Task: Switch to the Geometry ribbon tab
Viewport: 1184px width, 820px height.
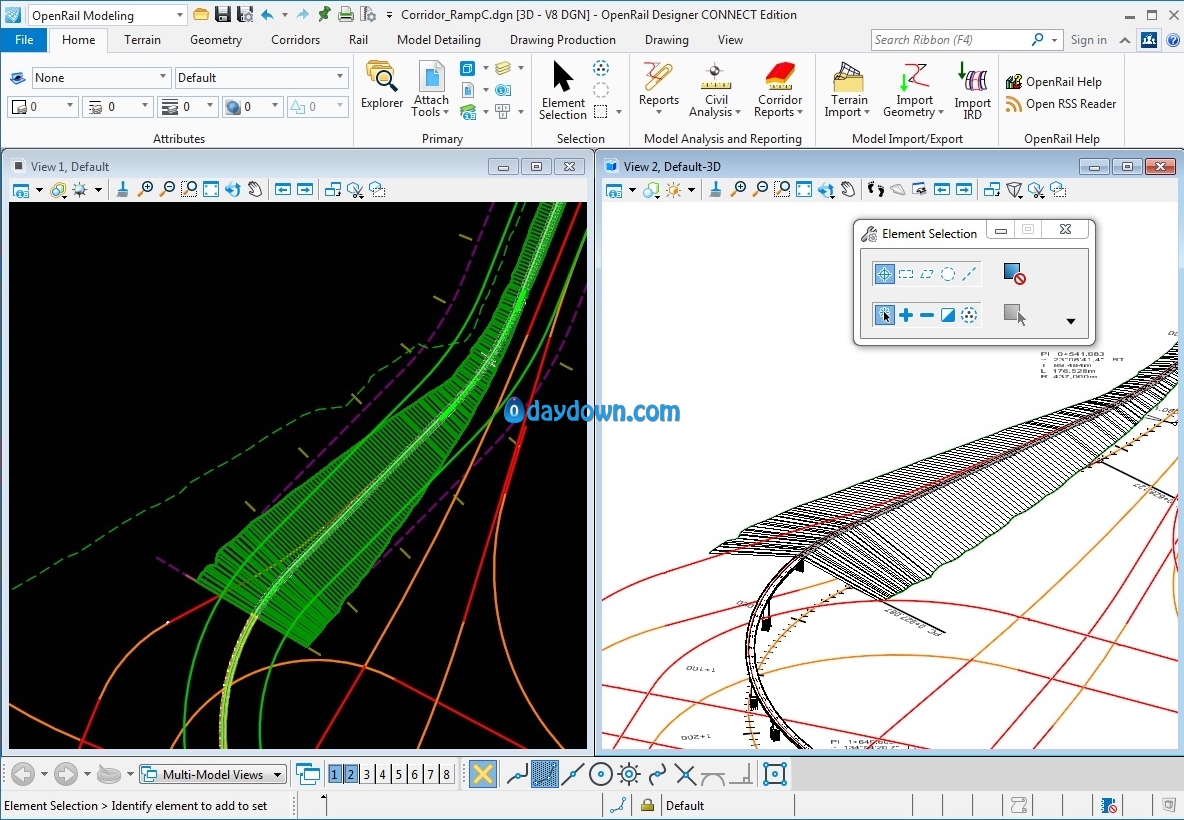Action: [x=216, y=40]
